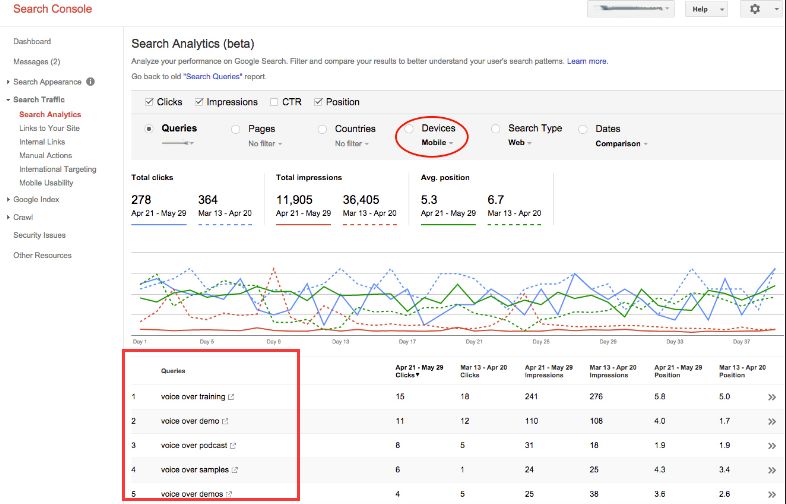Expand details arrows for voice over podcast row
Image resolution: width=786 pixels, height=504 pixels.
click(771, 446)
